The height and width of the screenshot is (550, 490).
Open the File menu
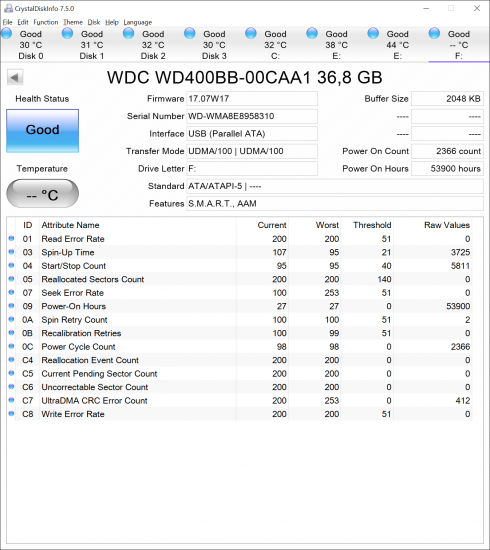[7, 22]
